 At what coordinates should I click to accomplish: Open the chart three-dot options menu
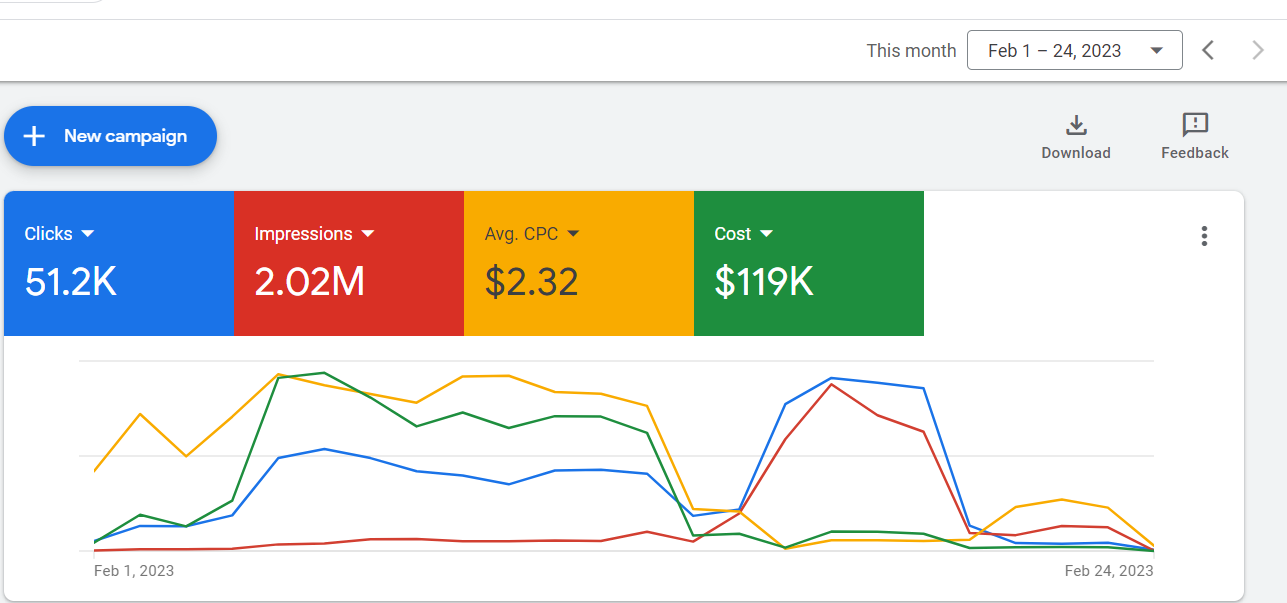point(1204,236)
